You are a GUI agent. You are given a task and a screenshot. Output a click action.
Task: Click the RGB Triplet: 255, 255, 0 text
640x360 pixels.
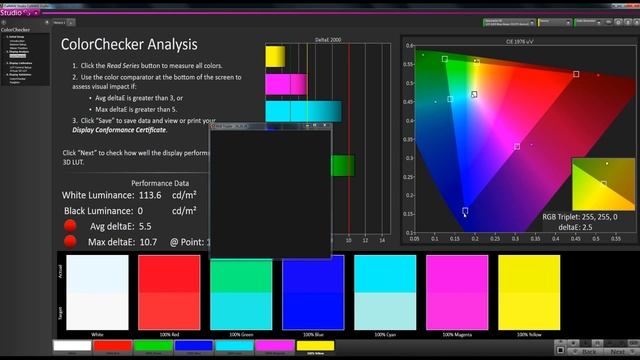pyautogui.click(x=580, y=217)
